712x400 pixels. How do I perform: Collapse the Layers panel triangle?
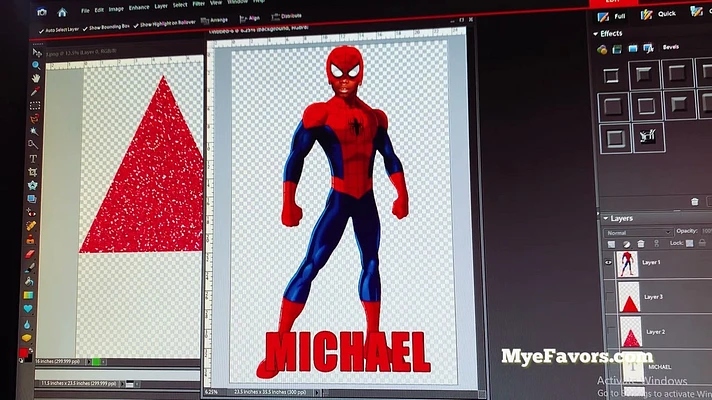coord(606,219)
